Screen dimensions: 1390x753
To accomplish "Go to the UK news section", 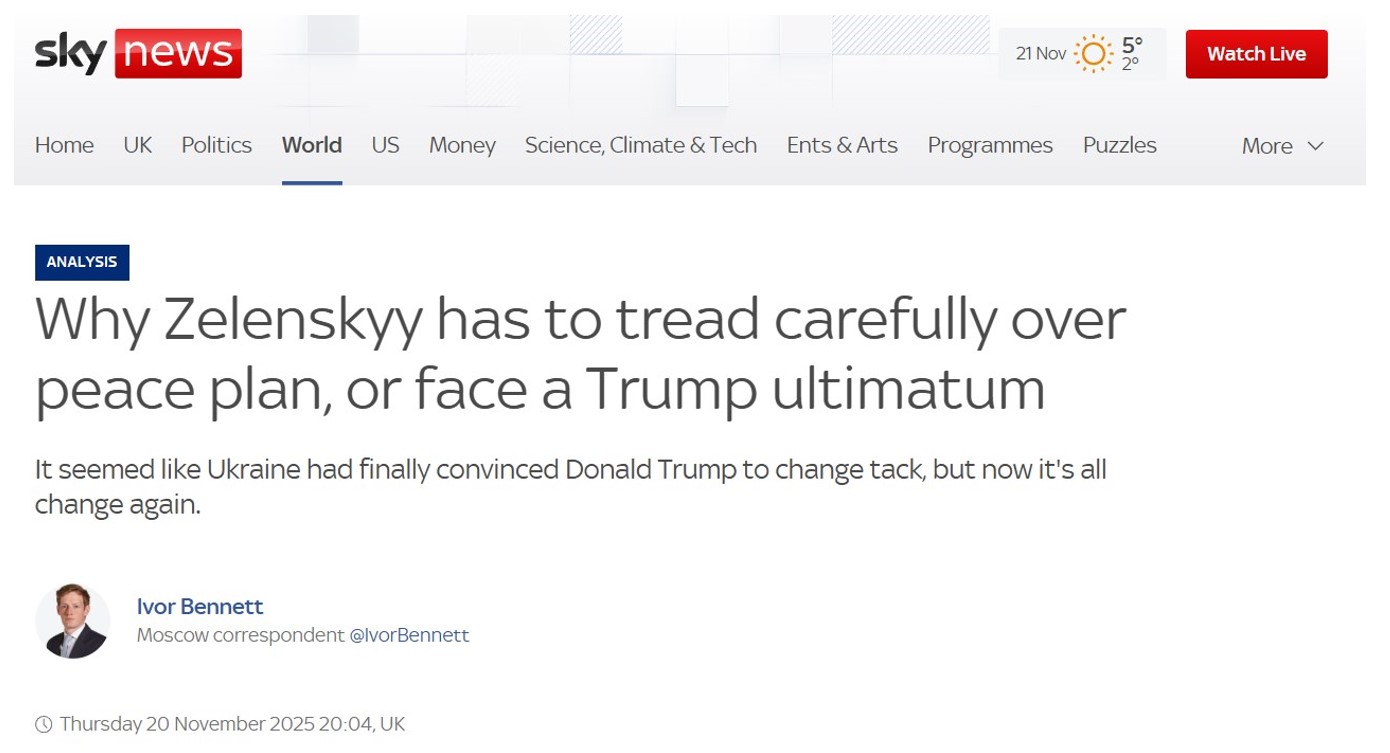I will click(x=137, y=145).
